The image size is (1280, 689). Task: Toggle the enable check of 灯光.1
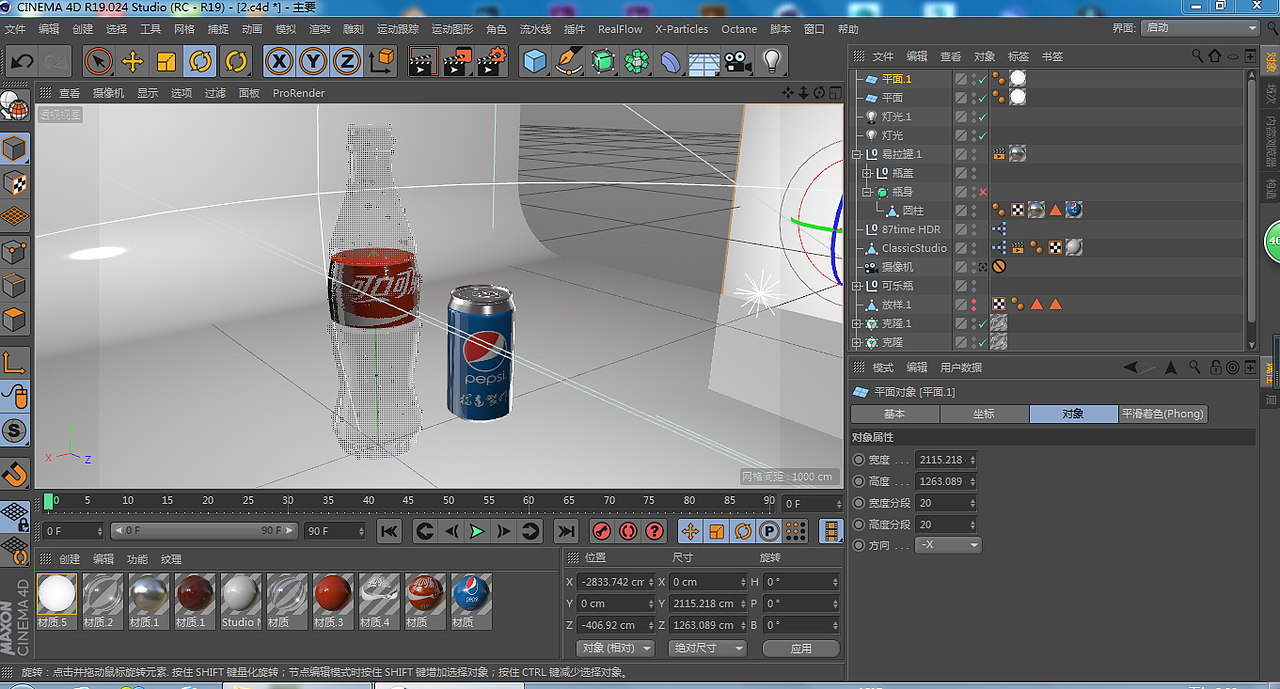(983, 117)
